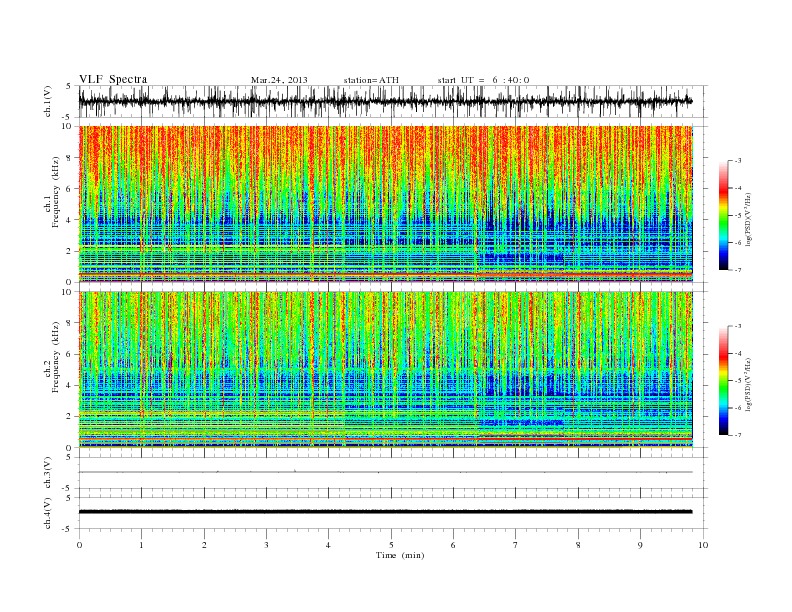Click the "-3" label on ch.1 colorbar

(x=738, y=161)
